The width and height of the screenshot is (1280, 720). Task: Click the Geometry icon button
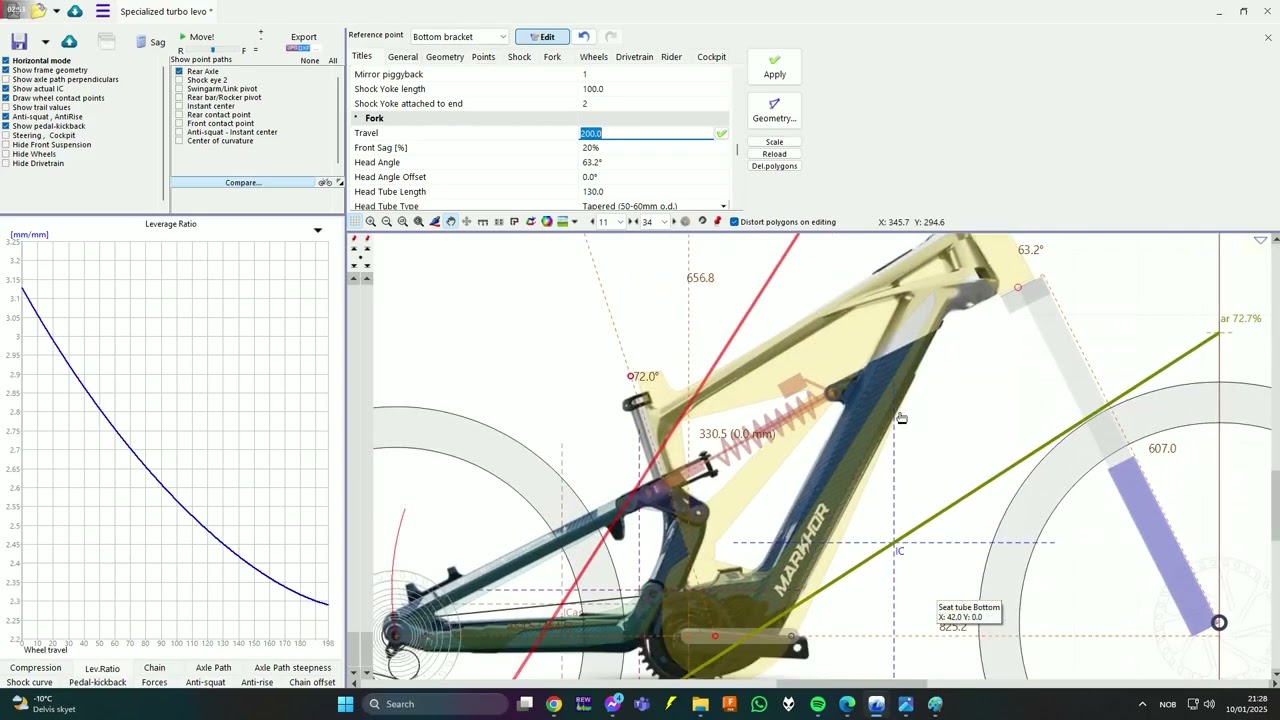(x=774, y=110)
